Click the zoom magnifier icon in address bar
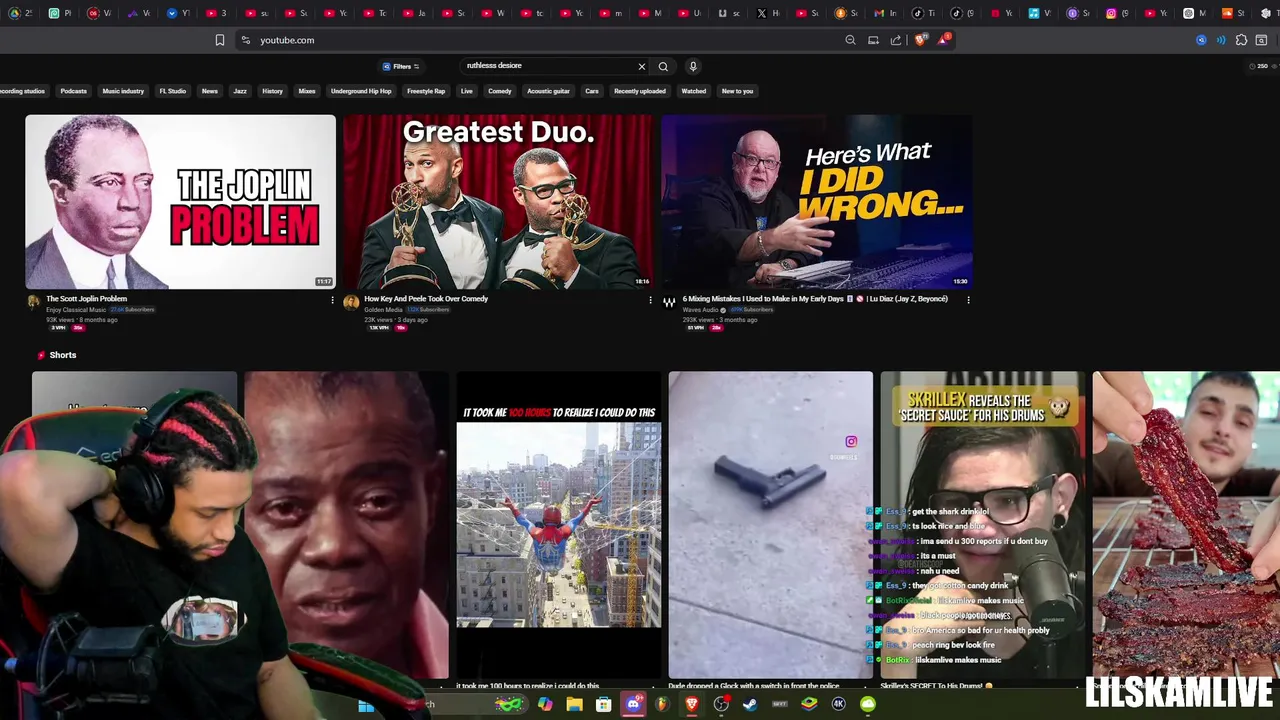1280x720 pixels. point(850,40)
